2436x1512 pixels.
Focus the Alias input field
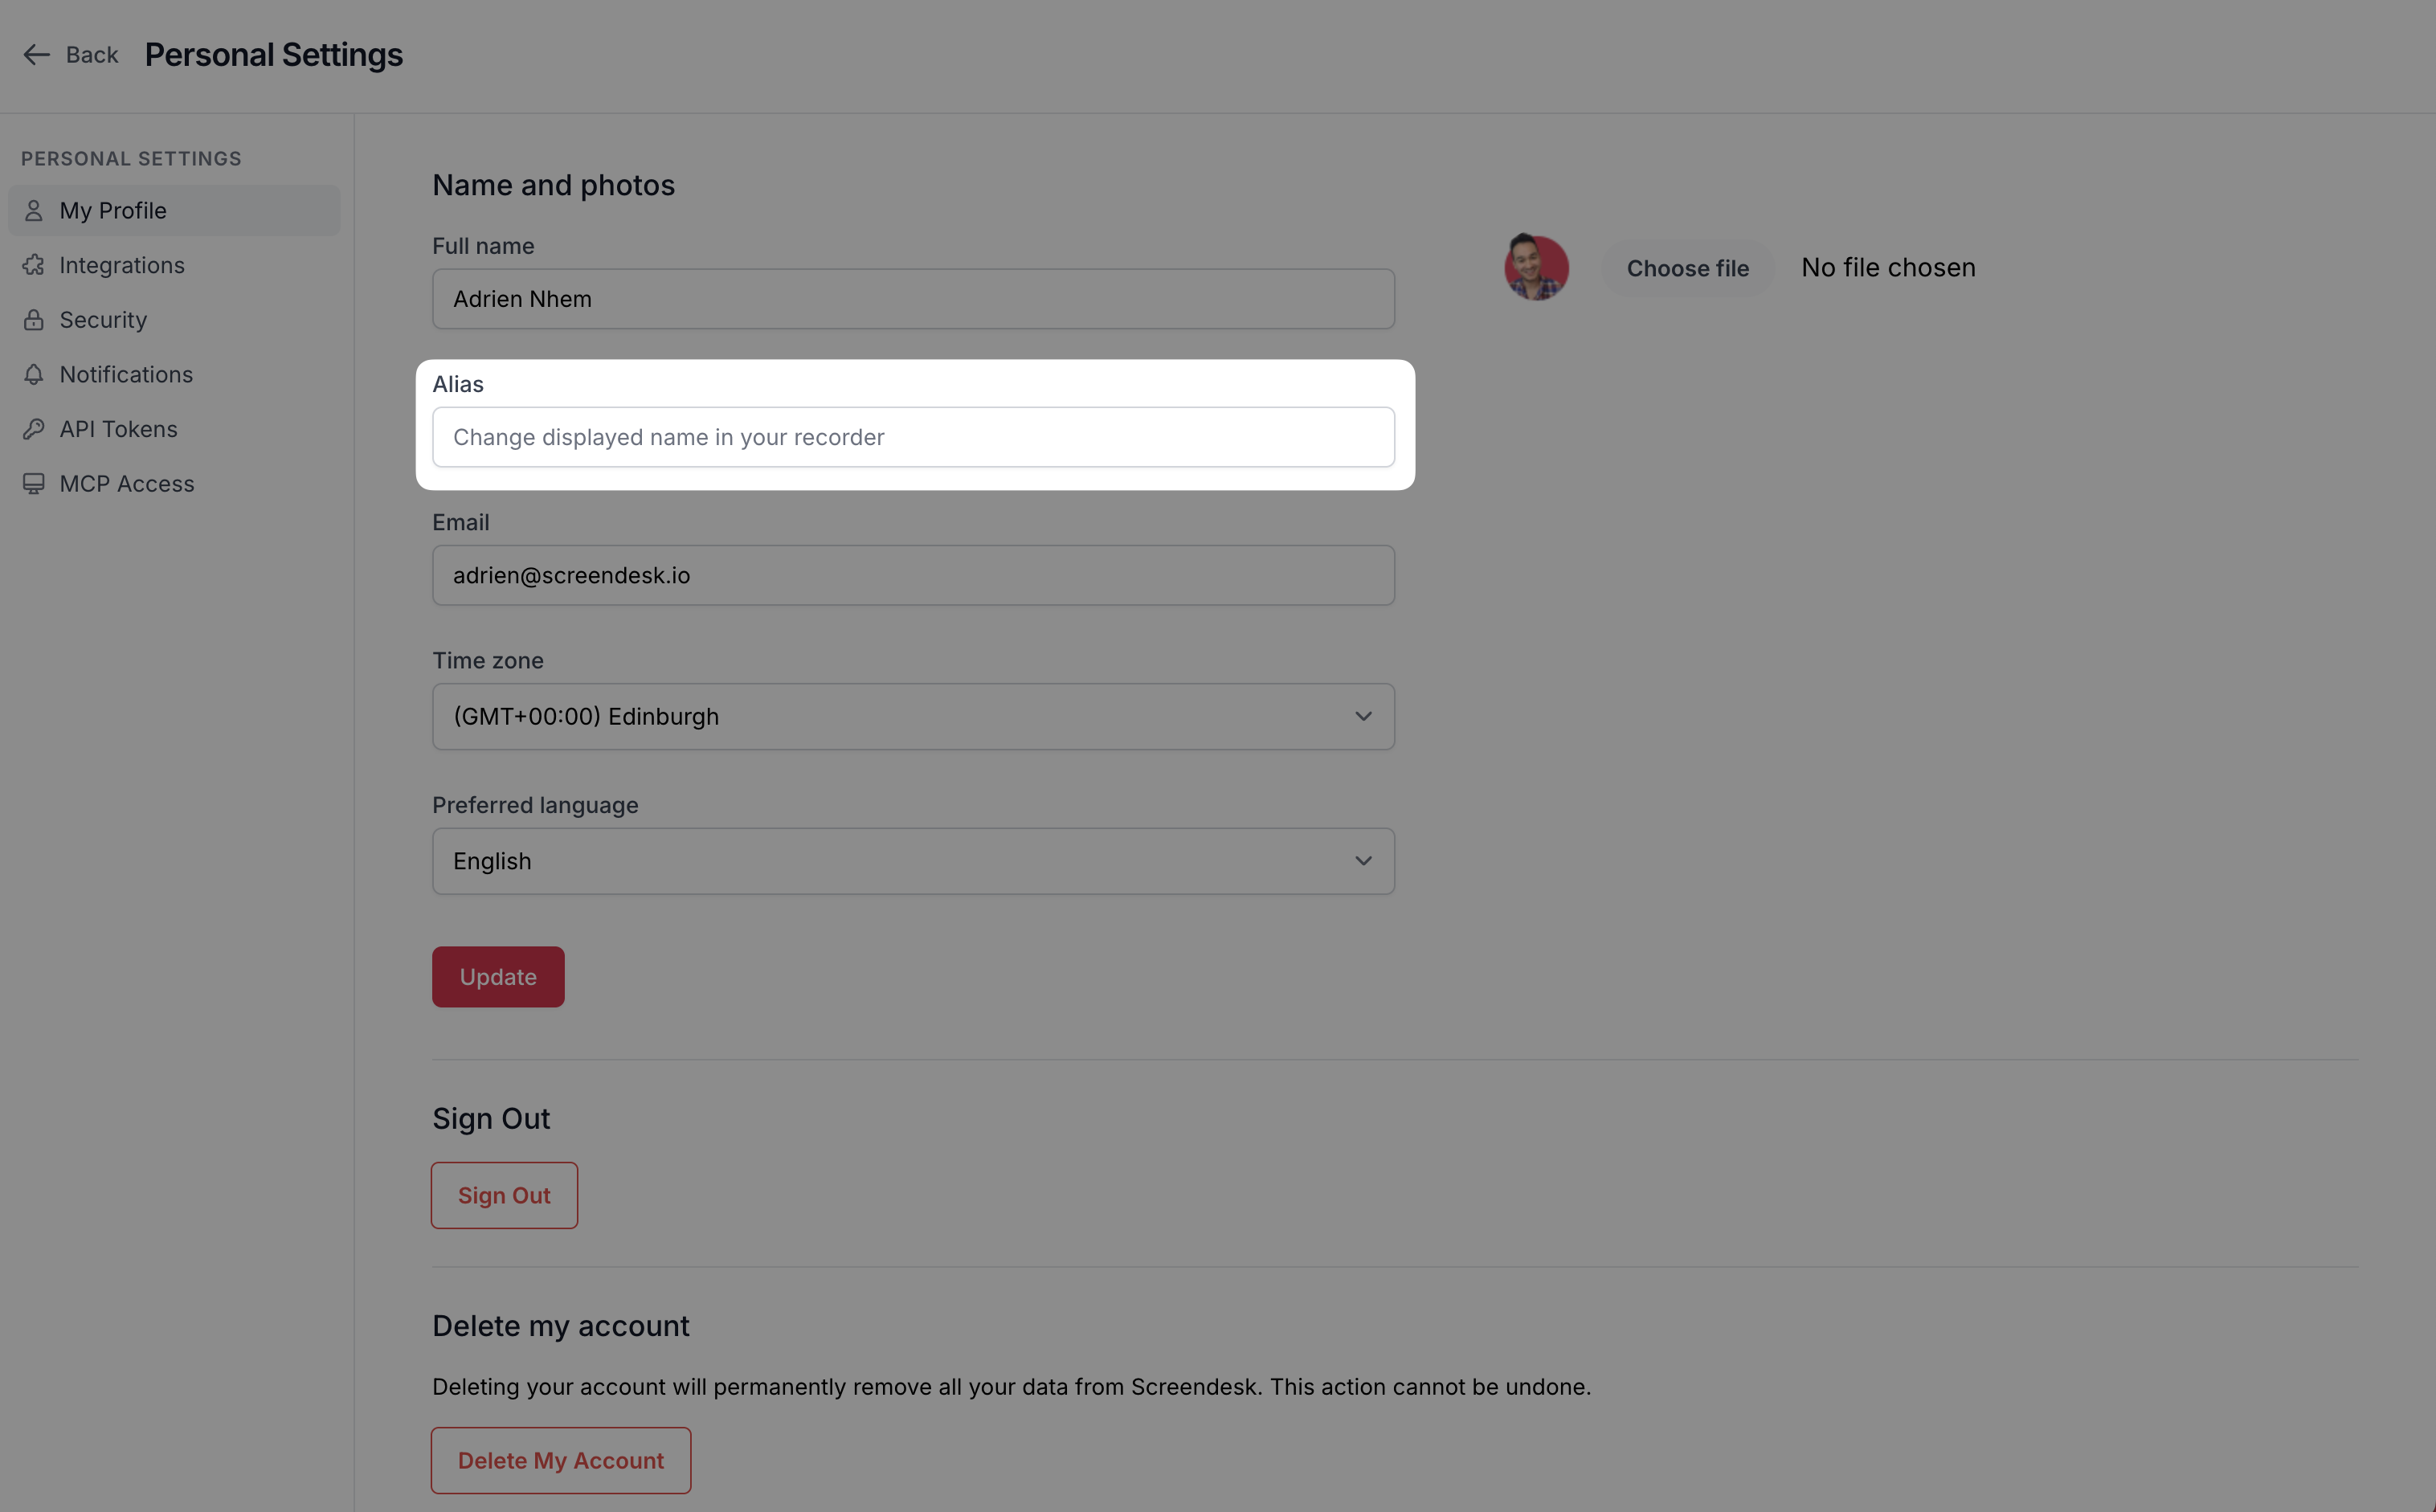[x=912, y=437]
